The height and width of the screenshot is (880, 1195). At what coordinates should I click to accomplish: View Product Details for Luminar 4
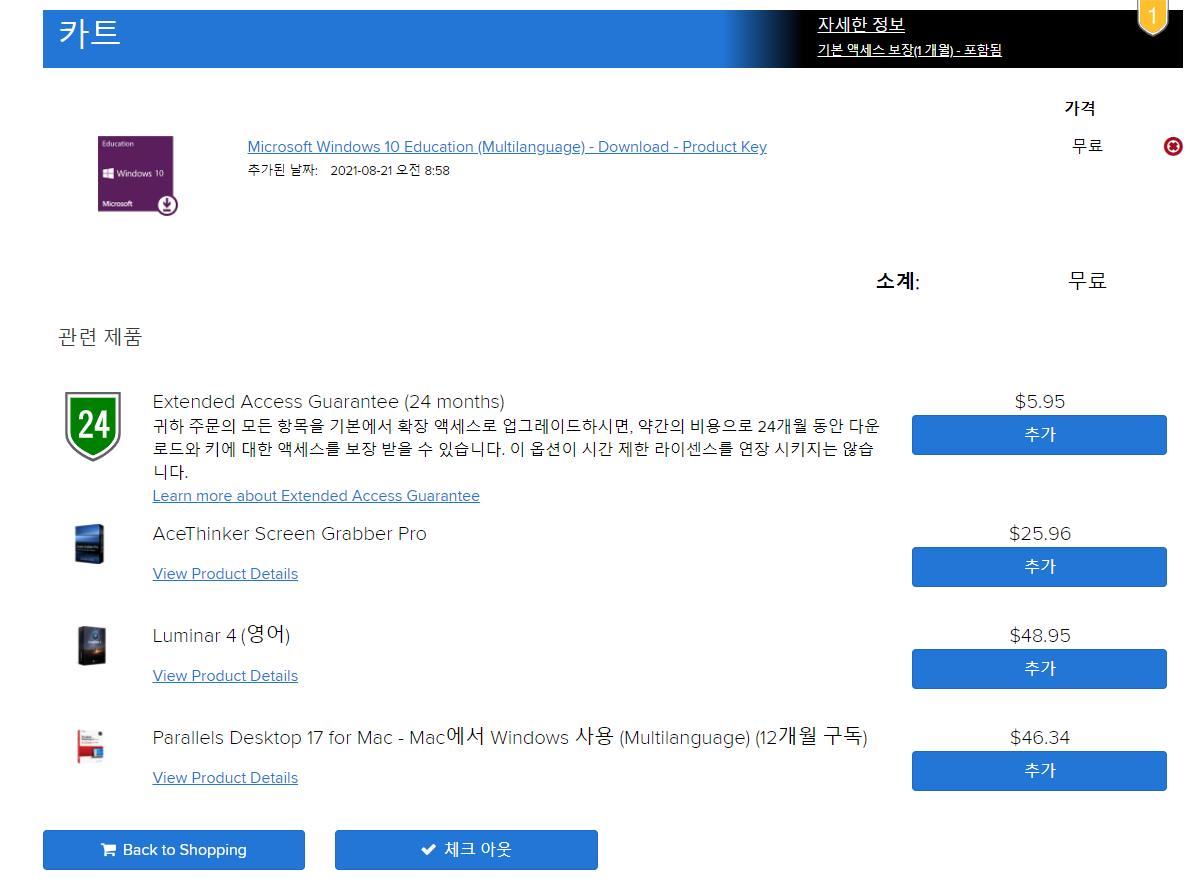pos(225,676)
